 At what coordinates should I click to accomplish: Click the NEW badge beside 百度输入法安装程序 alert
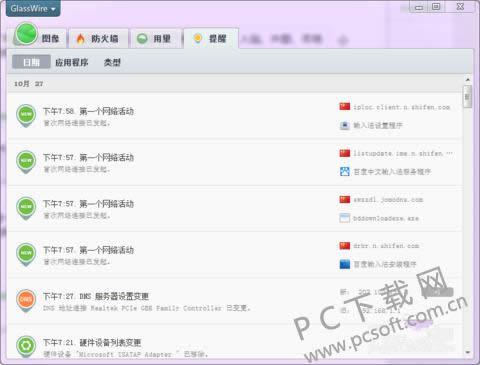pyautogui.click(x=26, y=254)
